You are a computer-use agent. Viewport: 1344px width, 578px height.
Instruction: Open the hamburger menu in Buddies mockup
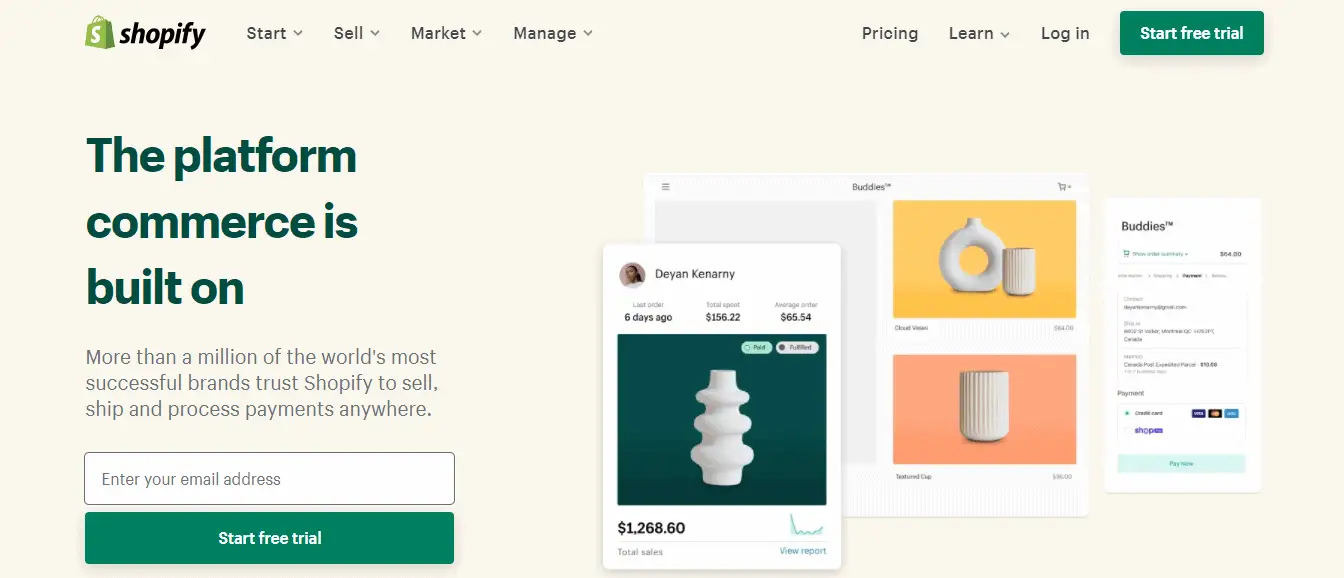pos(666,186)
